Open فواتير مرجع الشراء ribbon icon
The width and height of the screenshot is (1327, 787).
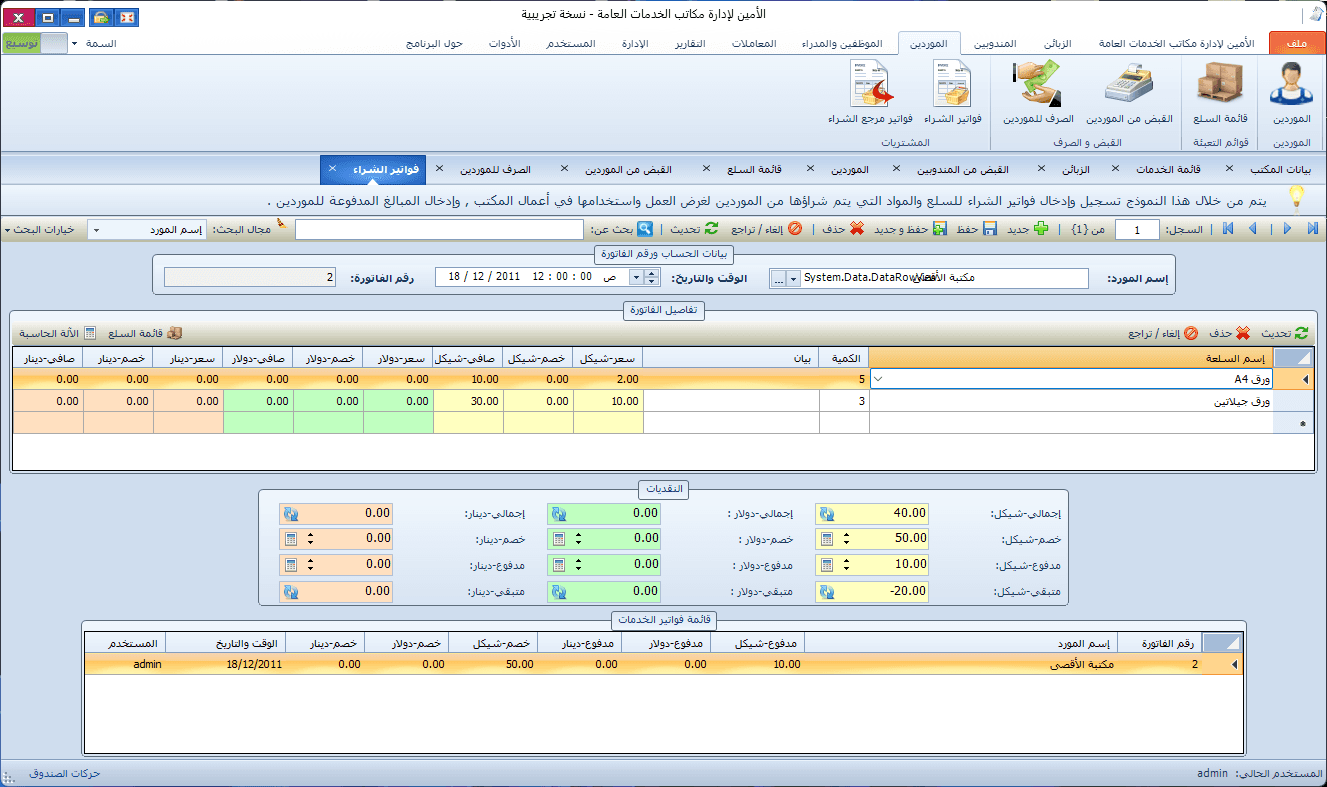coord(869,92)
